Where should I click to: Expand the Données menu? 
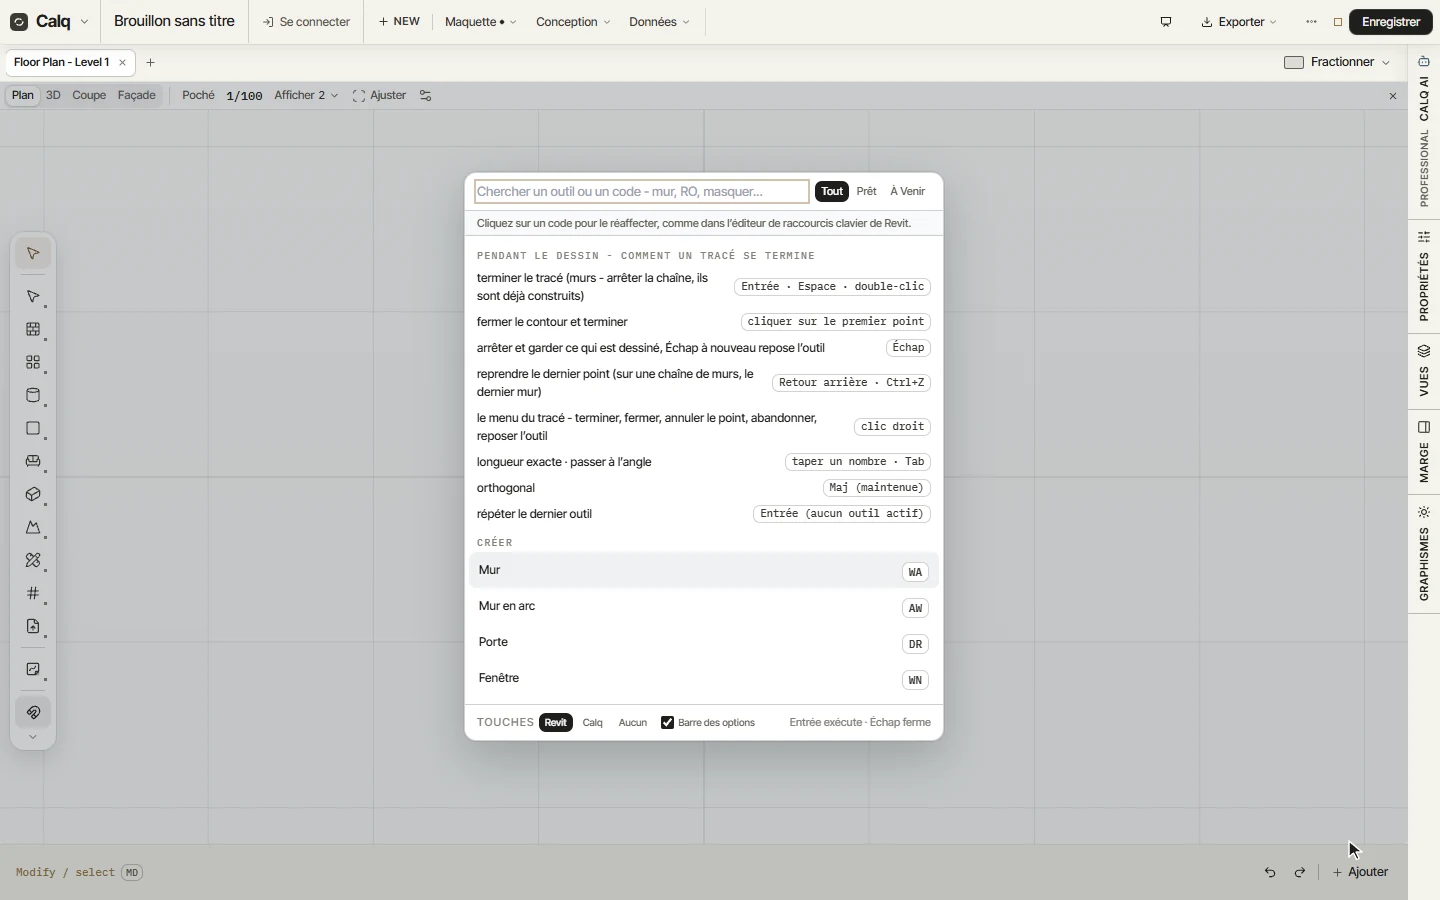(659, 22)
